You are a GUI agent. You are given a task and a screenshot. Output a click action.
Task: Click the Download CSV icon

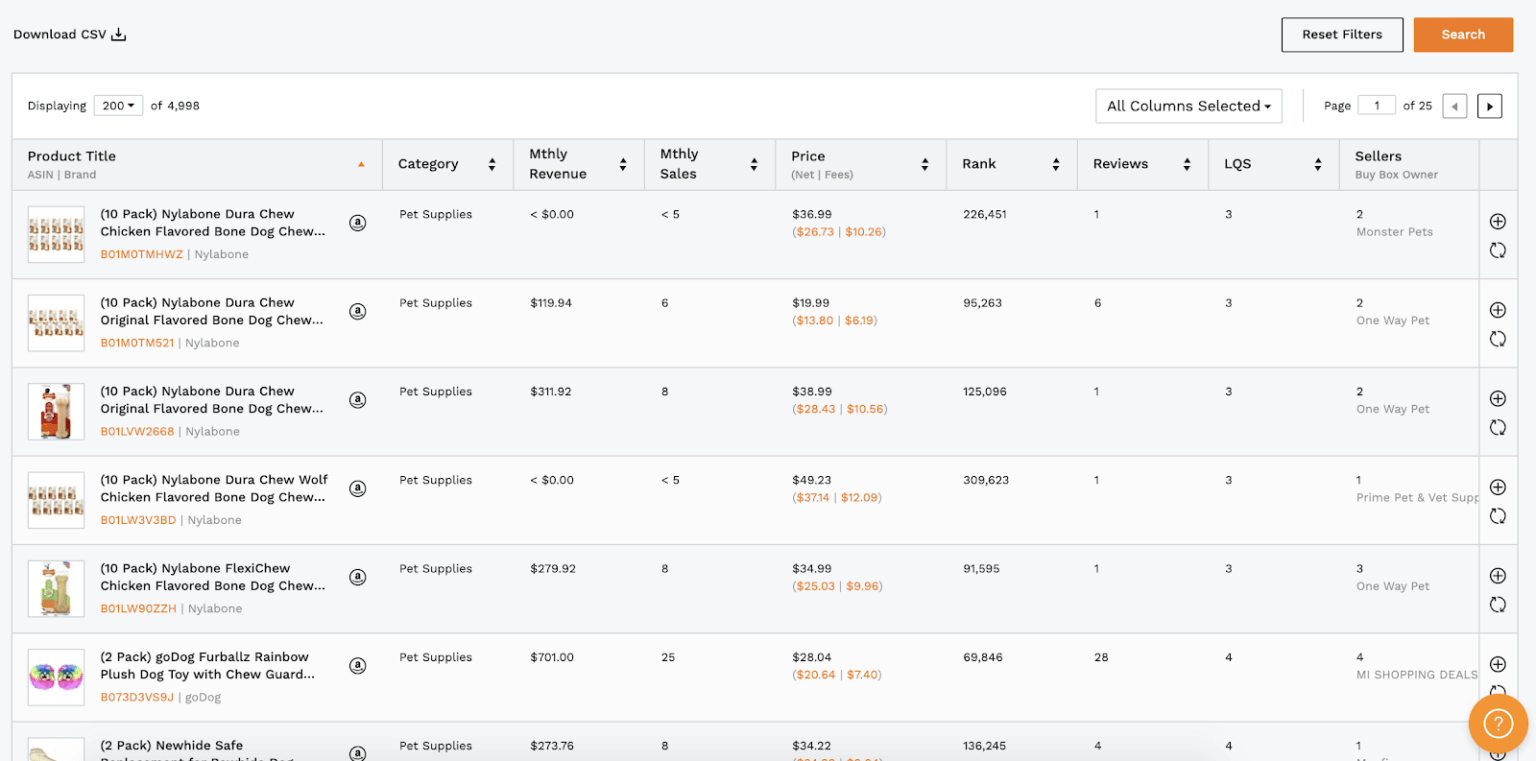coord(118,33)
